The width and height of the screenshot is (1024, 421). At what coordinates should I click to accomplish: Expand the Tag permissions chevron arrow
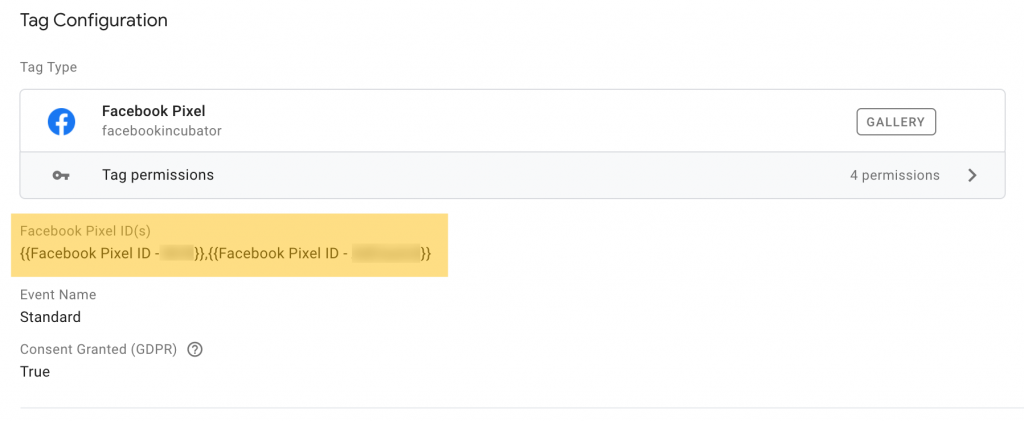[x=972, y=175]
